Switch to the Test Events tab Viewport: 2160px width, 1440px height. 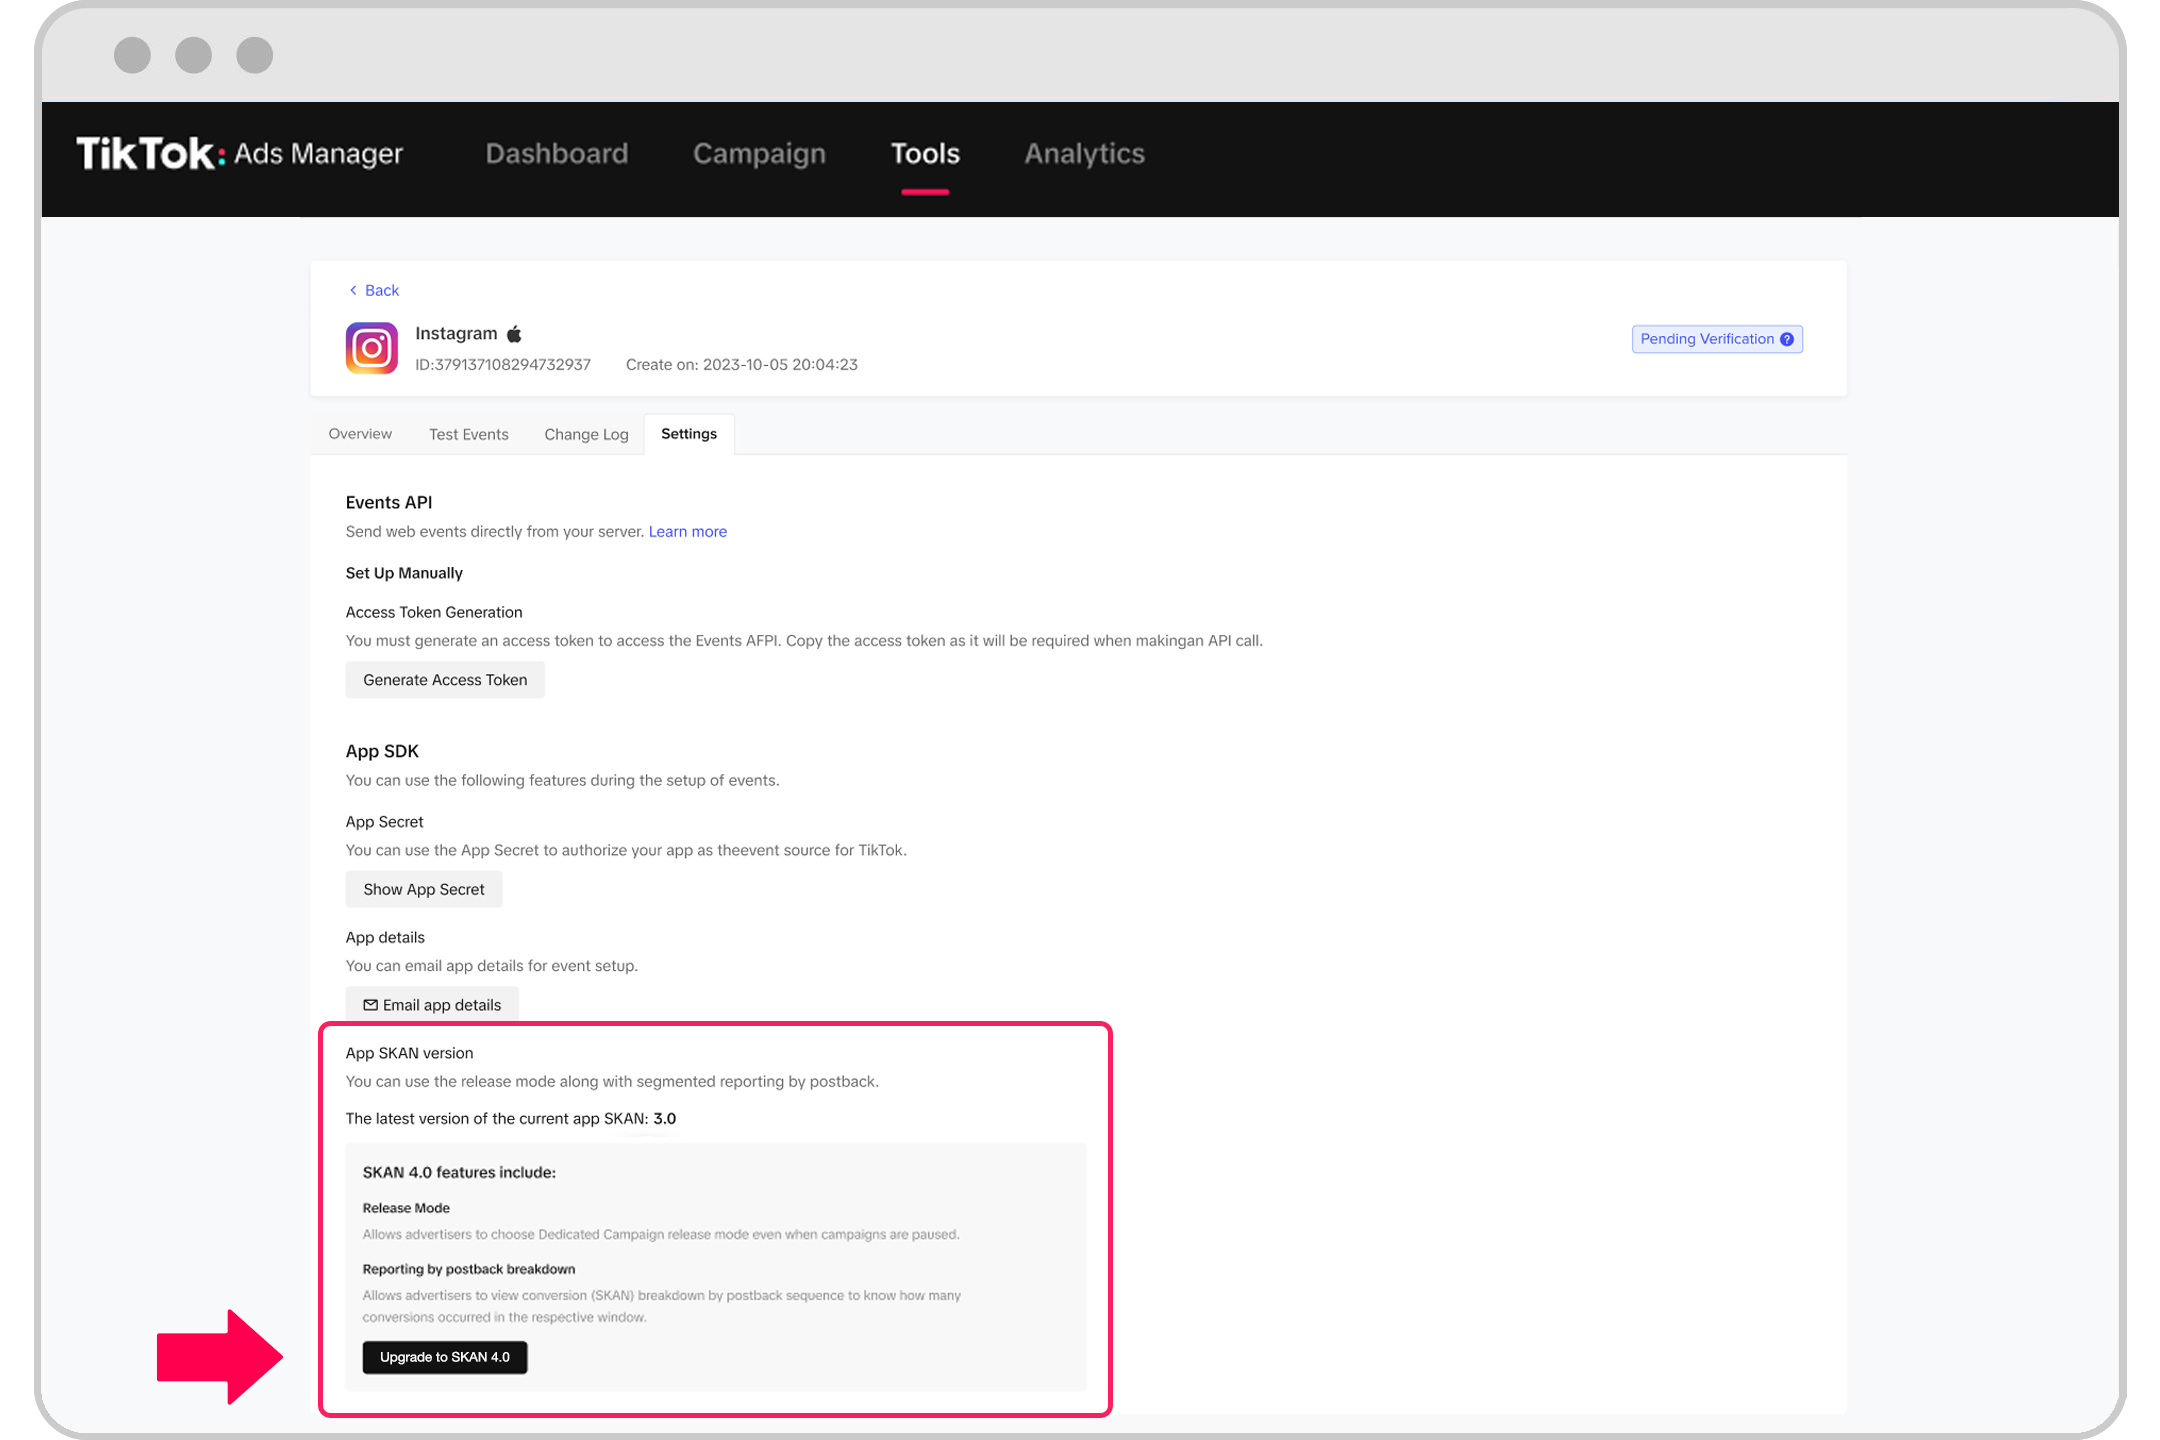tap(469, 434)
